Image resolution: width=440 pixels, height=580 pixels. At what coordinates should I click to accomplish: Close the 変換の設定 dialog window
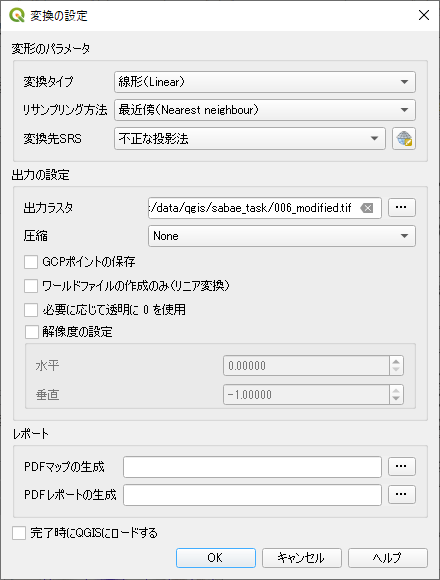[x=424, y=15]
